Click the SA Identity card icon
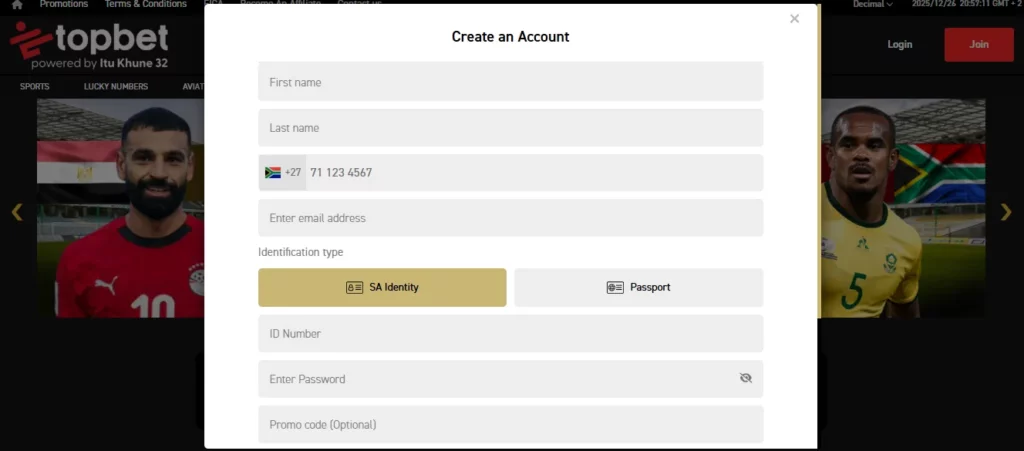This screenshot has height=451, width=1024. (x=354, y=287)
